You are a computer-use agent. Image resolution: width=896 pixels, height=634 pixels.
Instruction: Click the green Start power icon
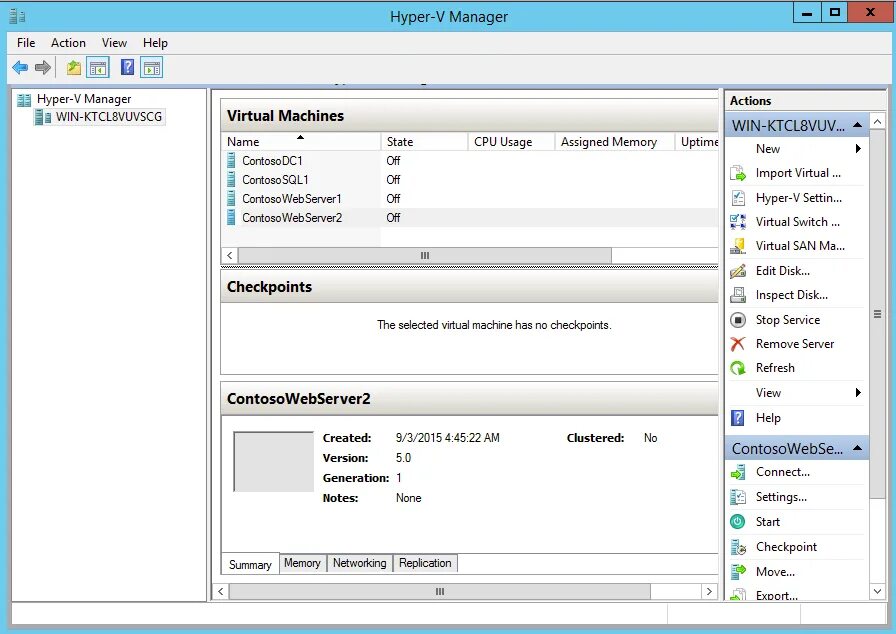click(738, 521)
